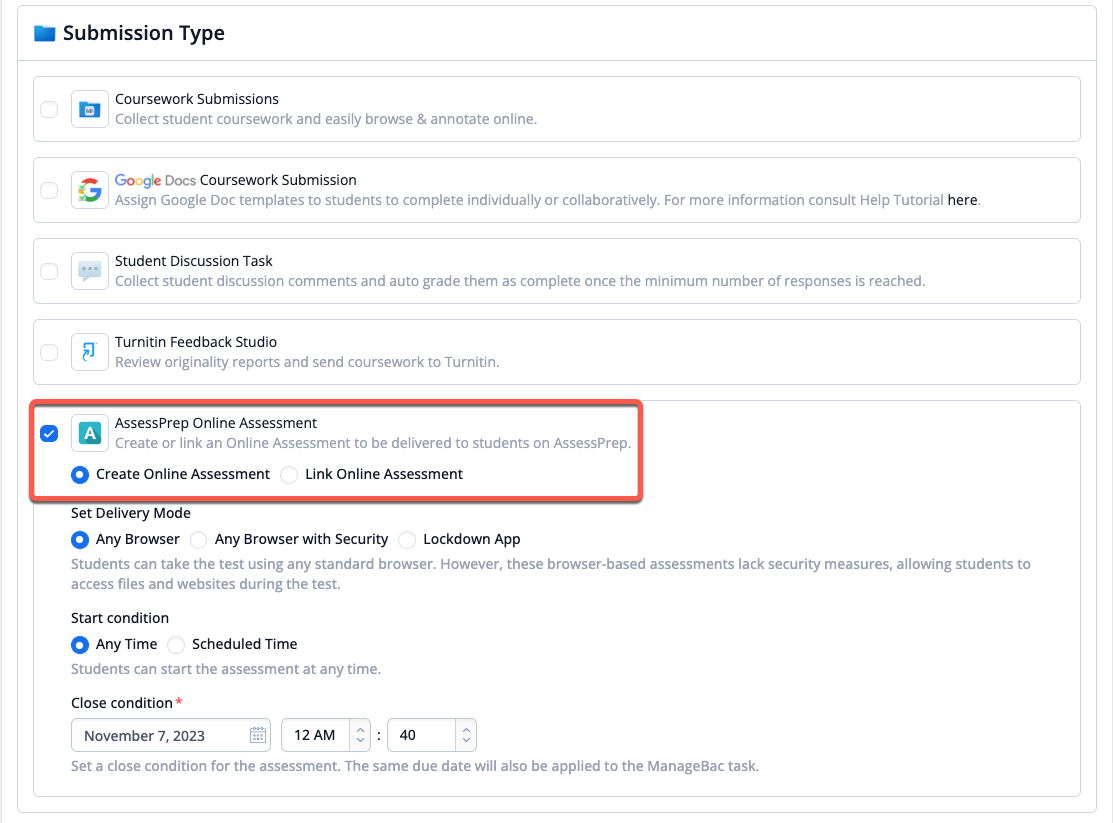The width and height of the screenshot is (1113, 823).
Task: Click the Coursework Submissions icon
Action: (89, 109)
